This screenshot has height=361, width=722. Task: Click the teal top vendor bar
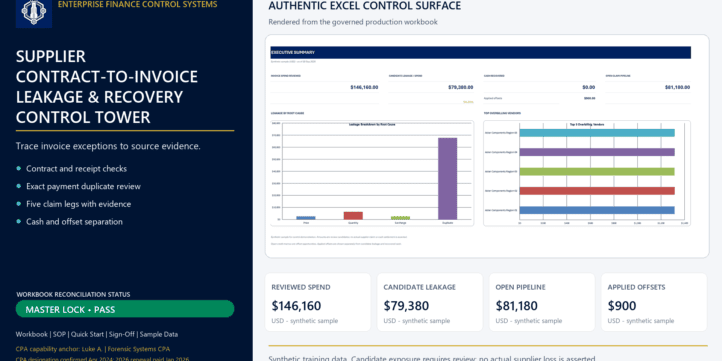coord(597,133)
